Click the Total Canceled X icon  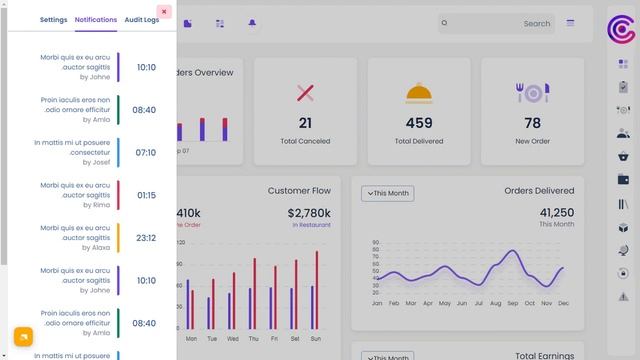[305, 93]
